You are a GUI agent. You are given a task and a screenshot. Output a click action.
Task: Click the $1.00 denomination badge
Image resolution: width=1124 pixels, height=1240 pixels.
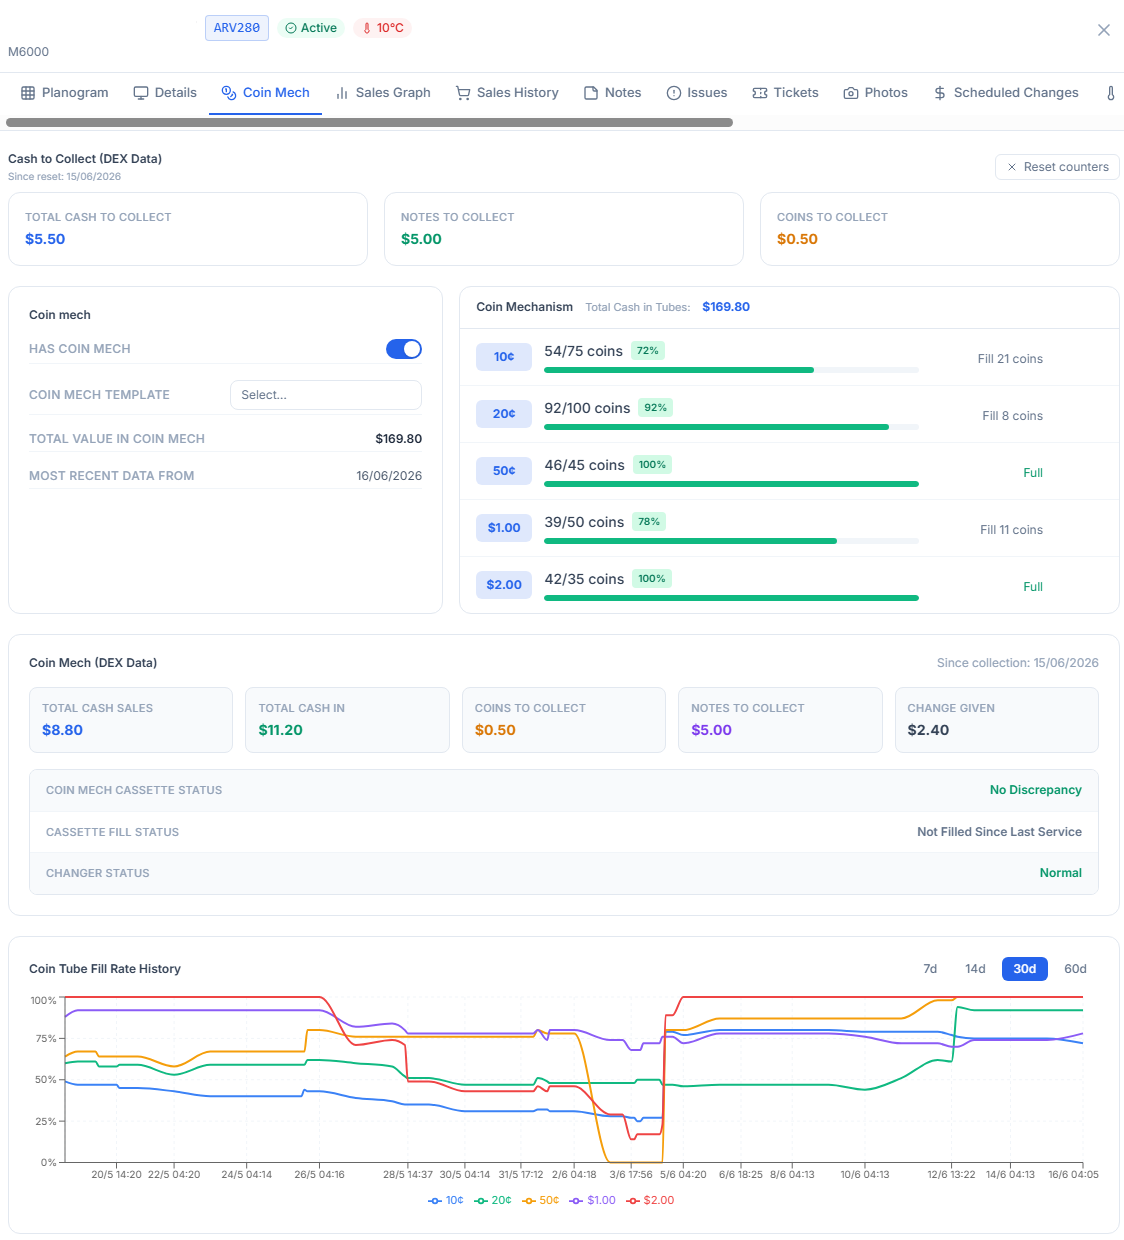[504, 528]
